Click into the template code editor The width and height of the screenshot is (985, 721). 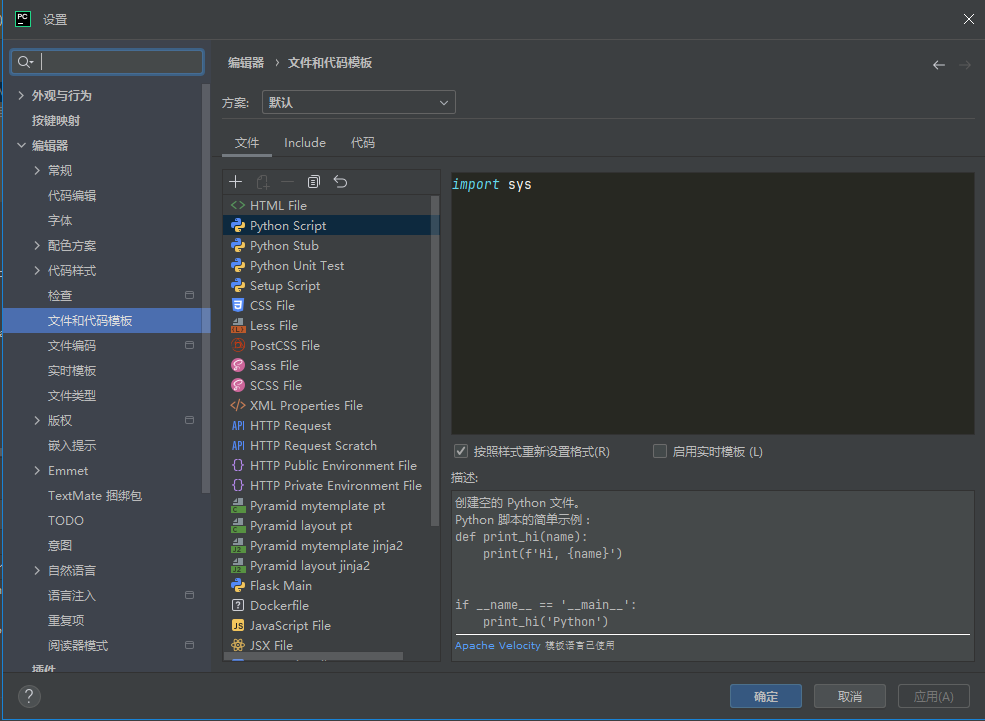[712, 303]
